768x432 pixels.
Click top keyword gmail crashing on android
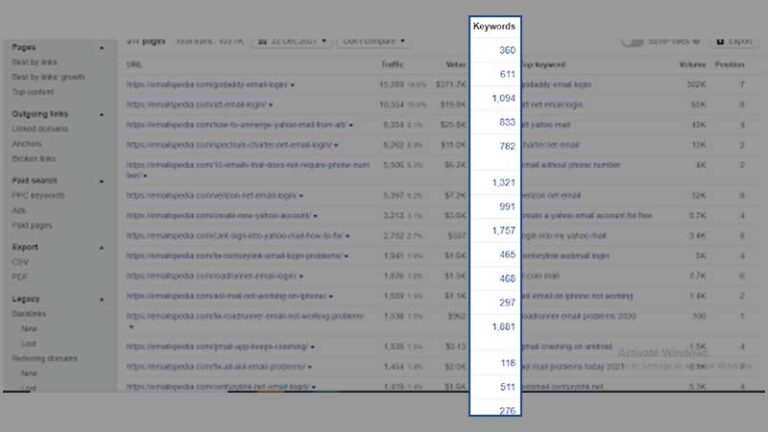click(567, 347)
